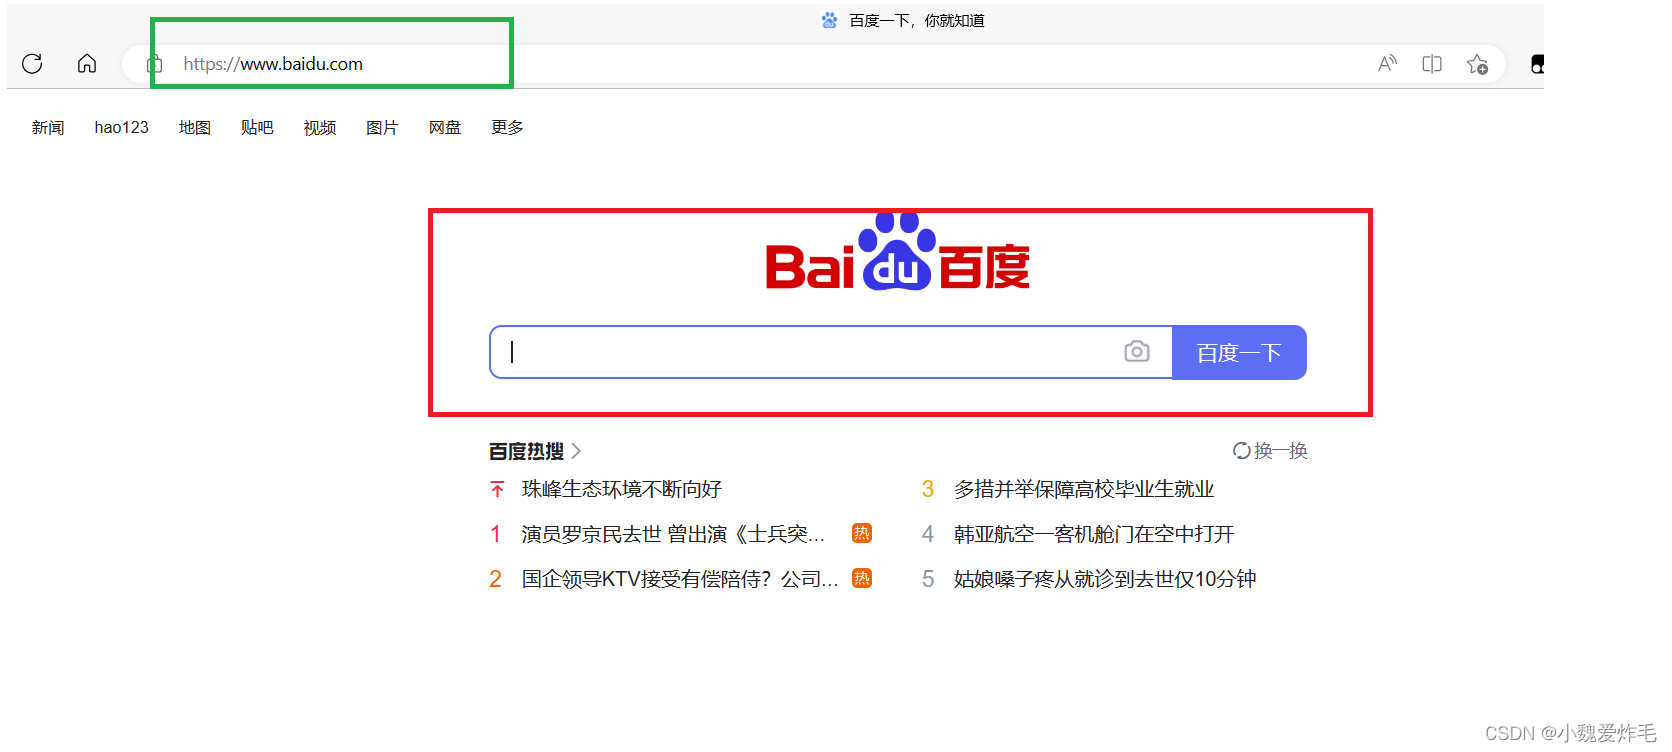Open 演员罗京民去世 headline
The height and width of the screenshot is (752, 1672).
coord(673,534)
